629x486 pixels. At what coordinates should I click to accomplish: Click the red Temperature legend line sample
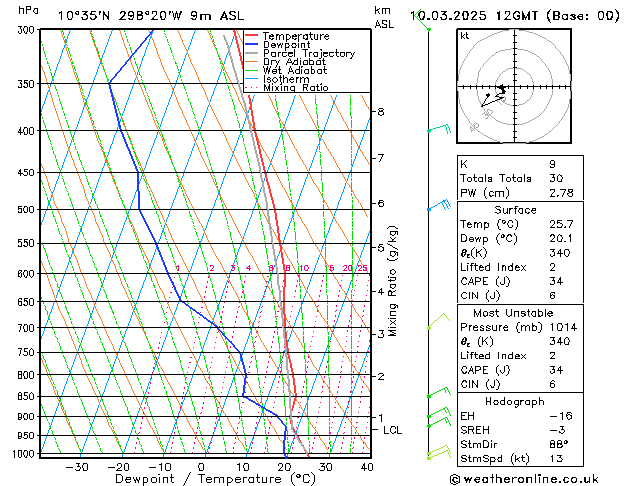pos(251,36)
